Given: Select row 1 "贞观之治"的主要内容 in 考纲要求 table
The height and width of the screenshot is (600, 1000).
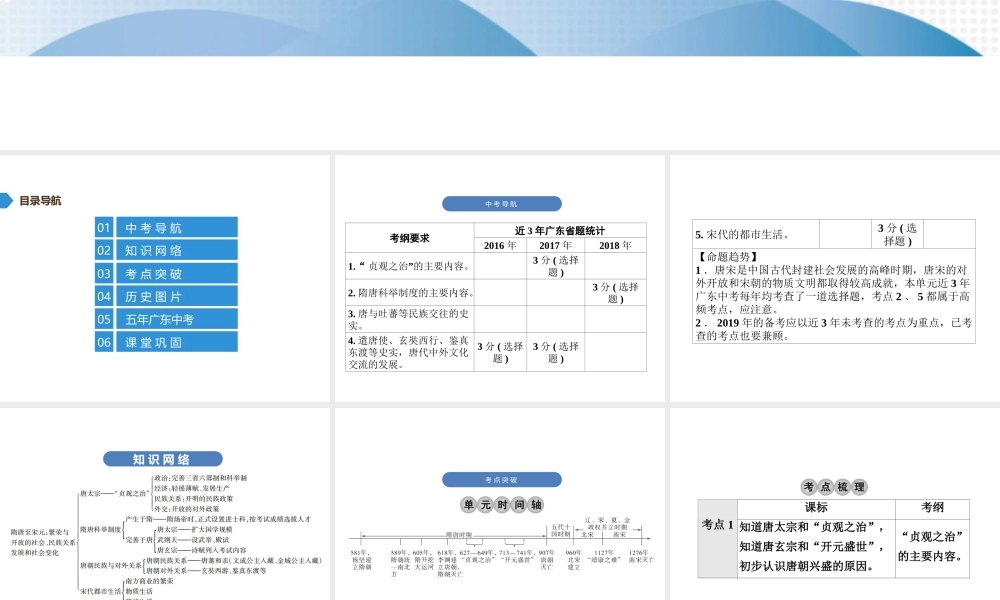Looking at the screenshot, I should click(x=409, y=266).
